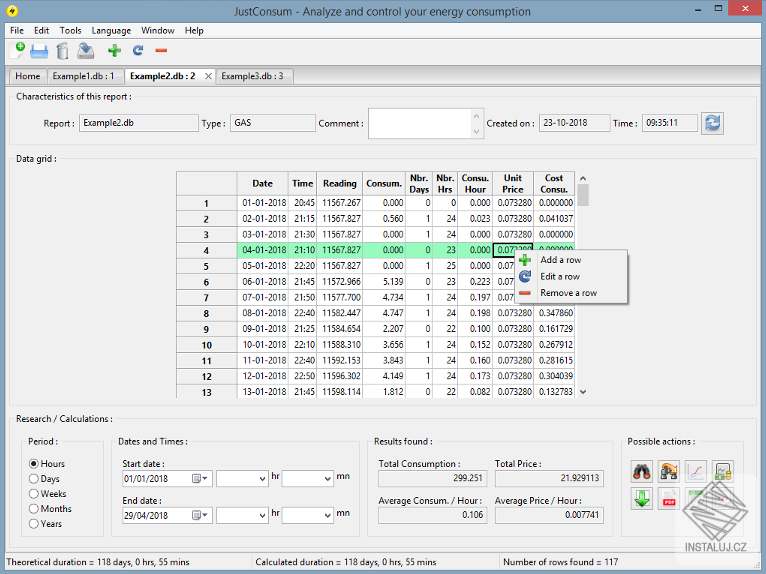The height and width of the screenshot is (574, 766).
Task: Switch to the Example3.db tab
Action: point(252,76)
